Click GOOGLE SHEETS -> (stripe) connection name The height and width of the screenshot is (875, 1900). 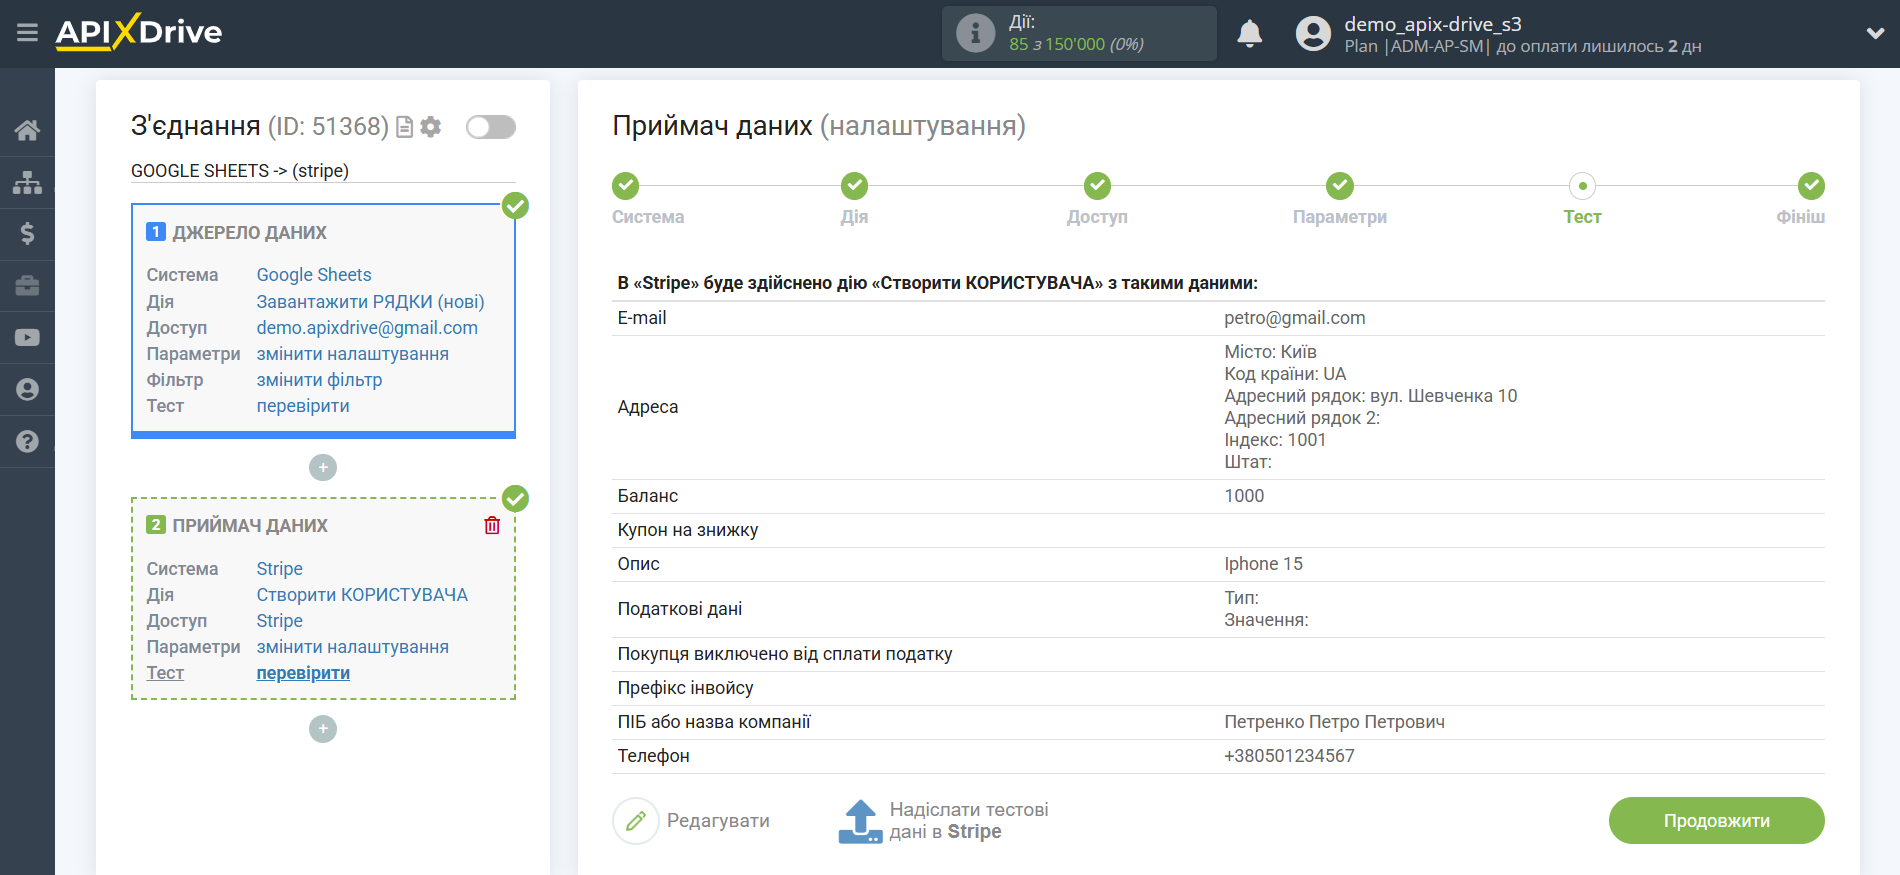coord(240,171)
